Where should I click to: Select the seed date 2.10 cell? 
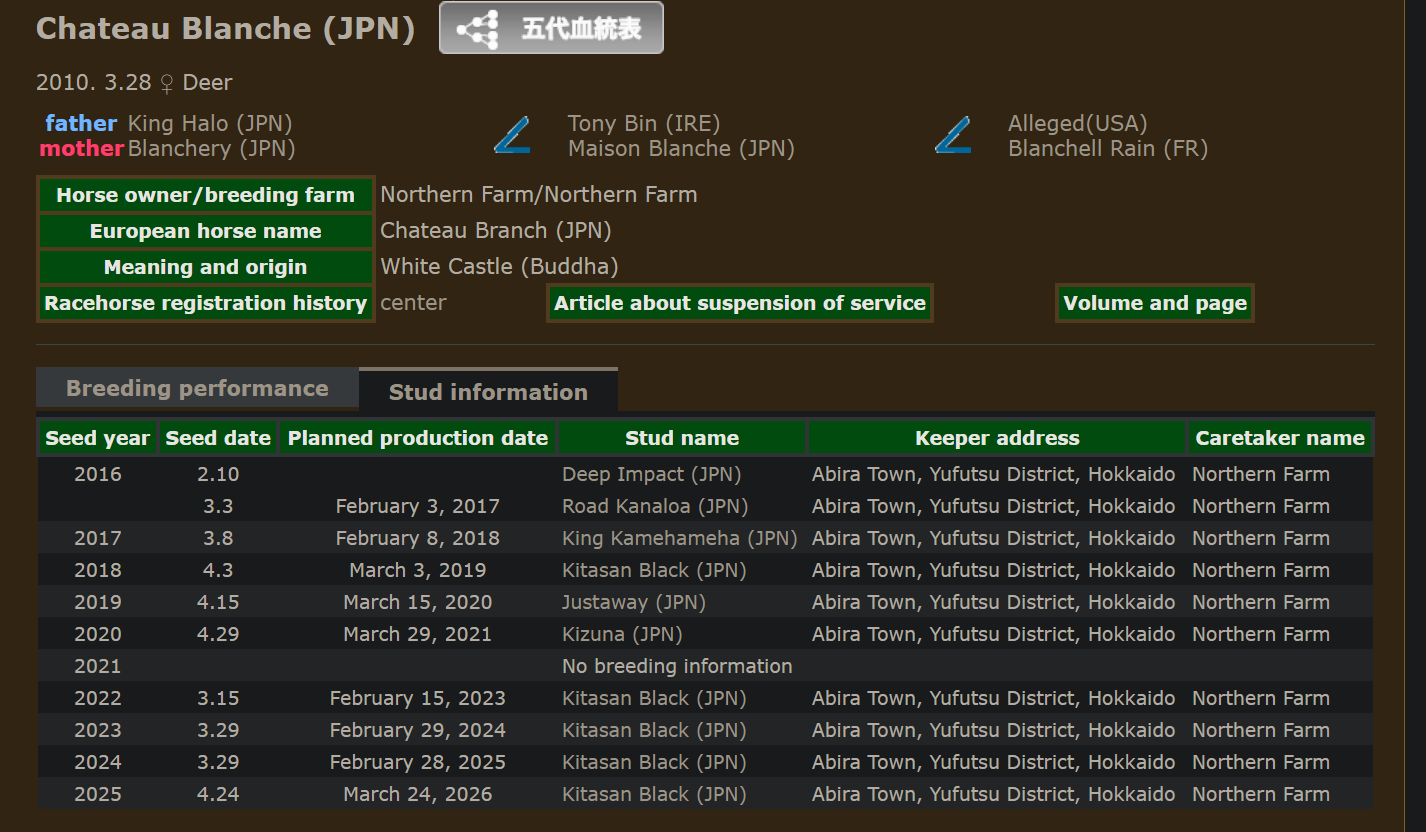[x=218, y=474]
